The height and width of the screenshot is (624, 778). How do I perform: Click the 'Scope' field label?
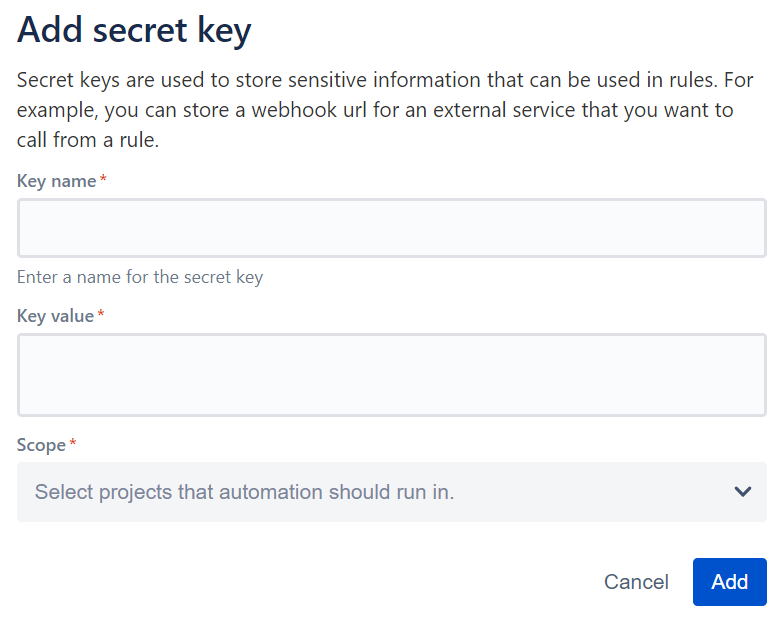tap(41, 445)
